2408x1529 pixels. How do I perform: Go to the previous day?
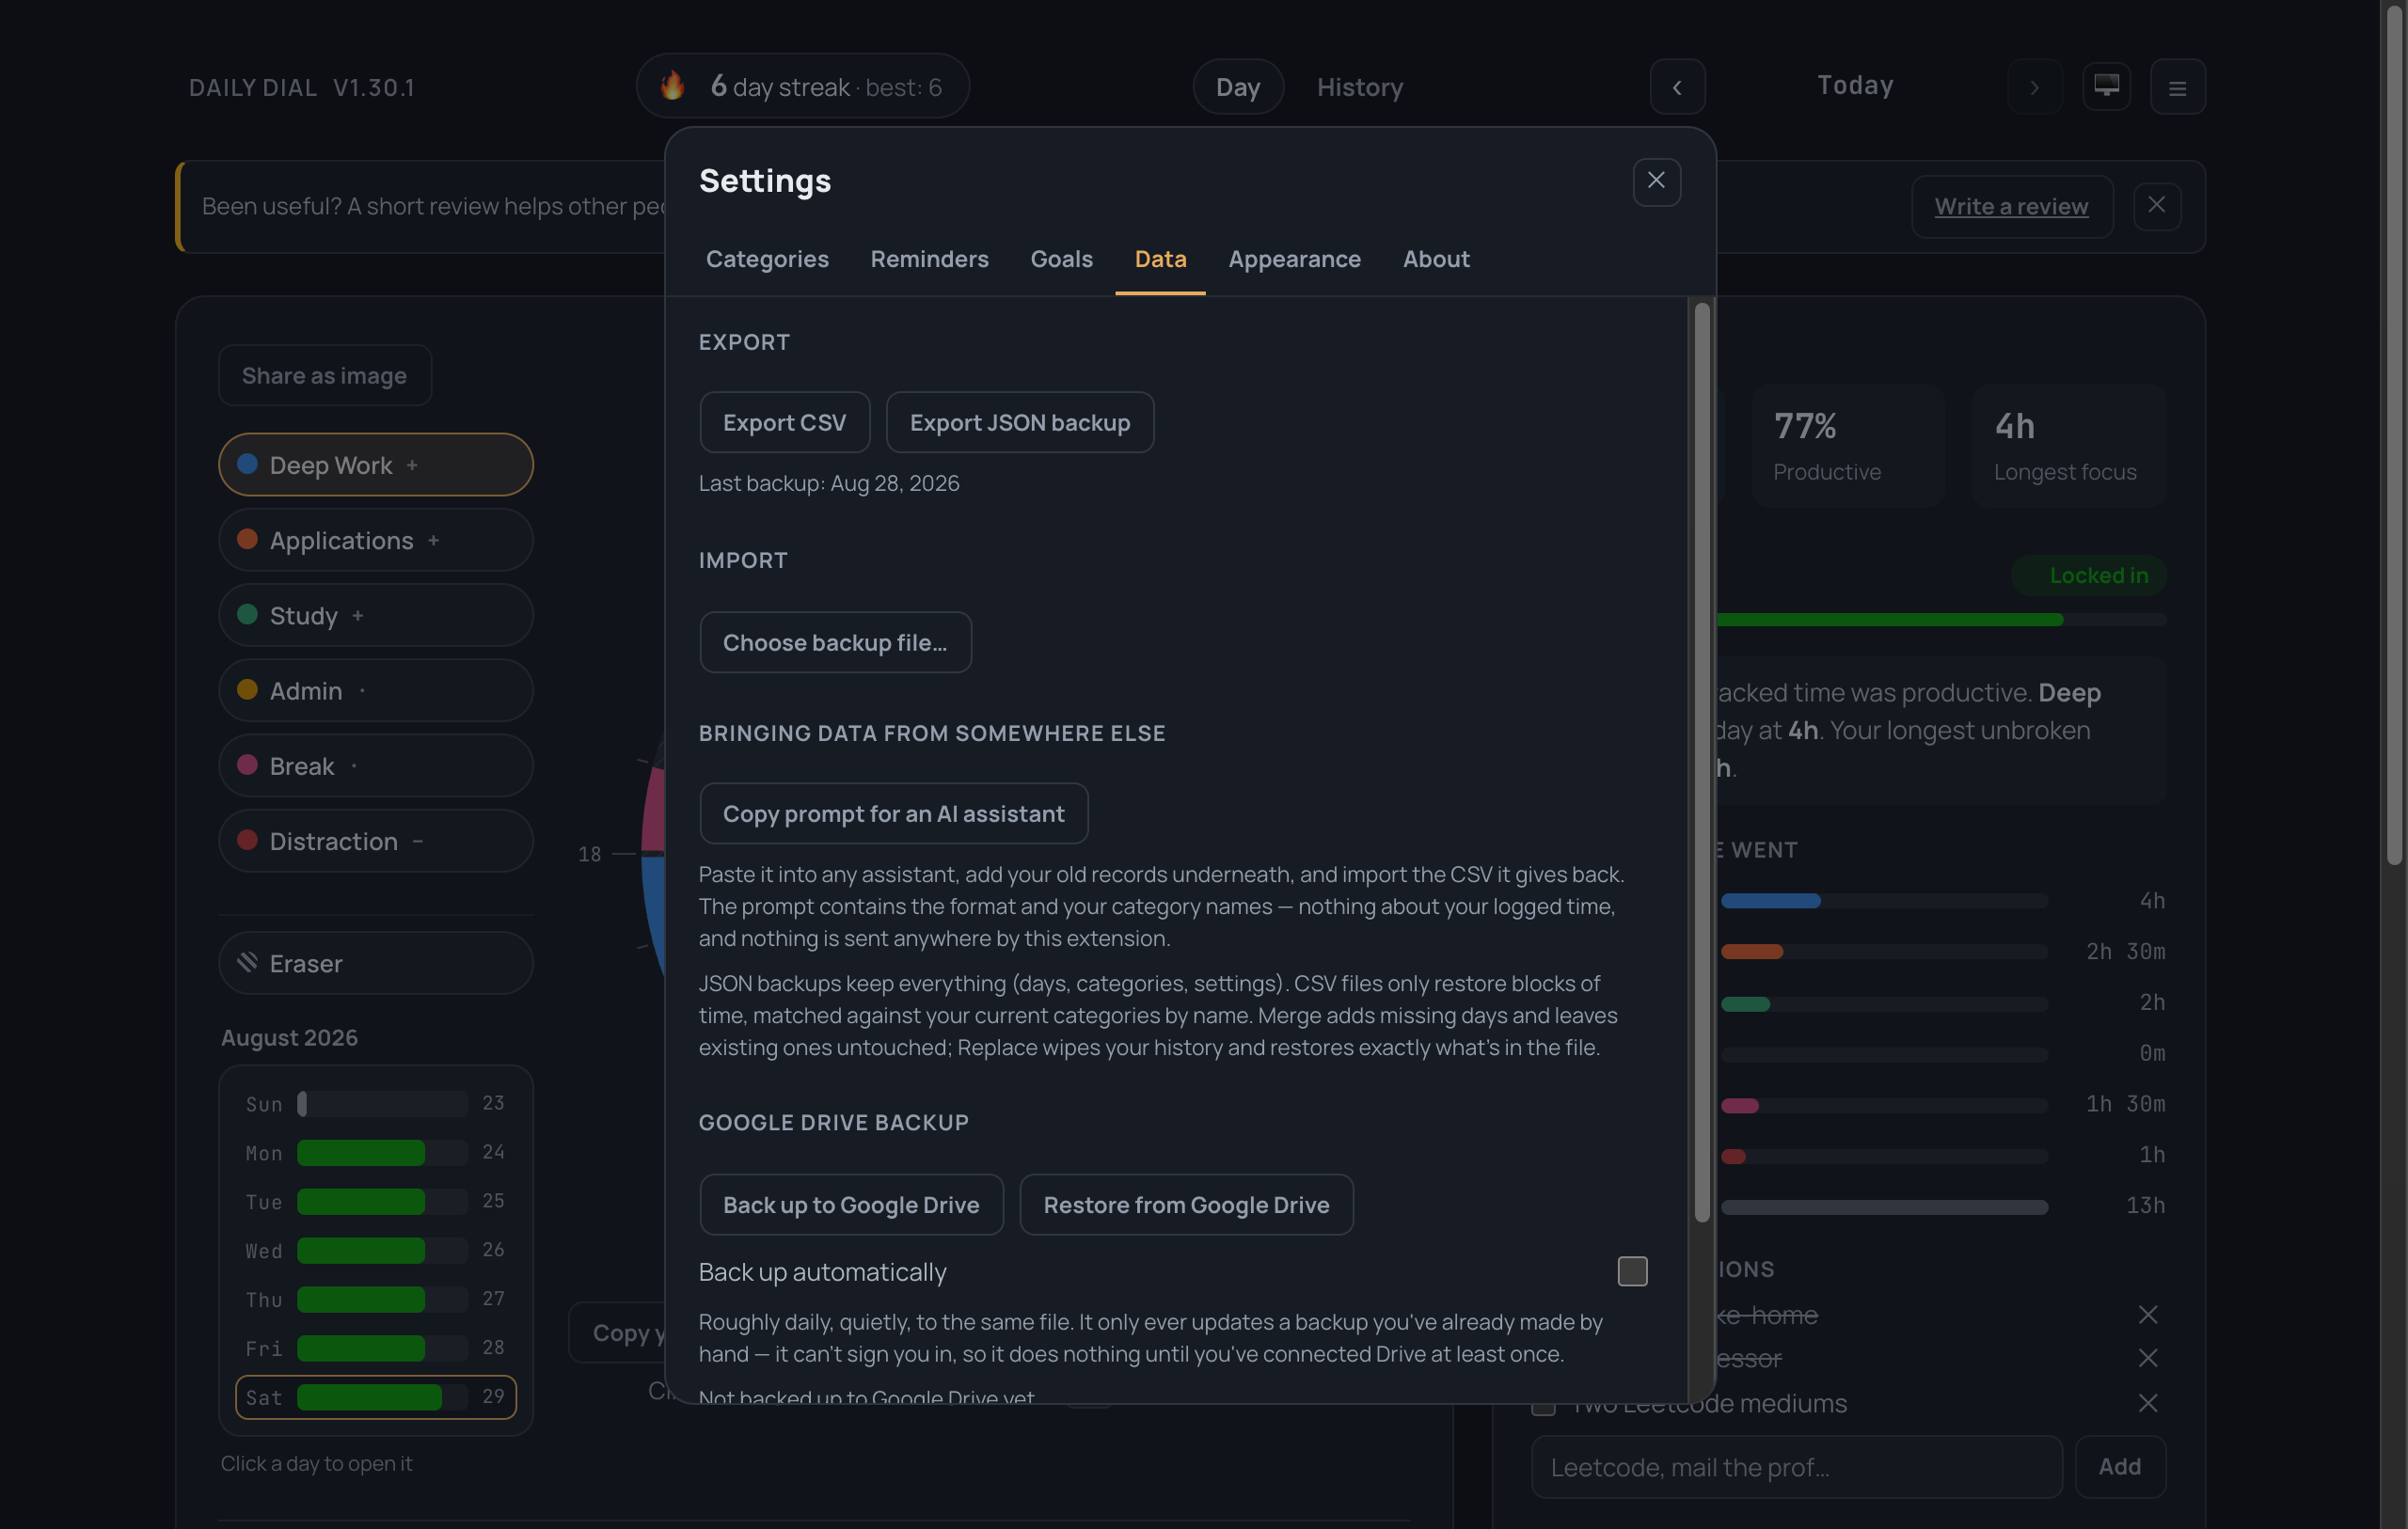tap(1677, 87)
